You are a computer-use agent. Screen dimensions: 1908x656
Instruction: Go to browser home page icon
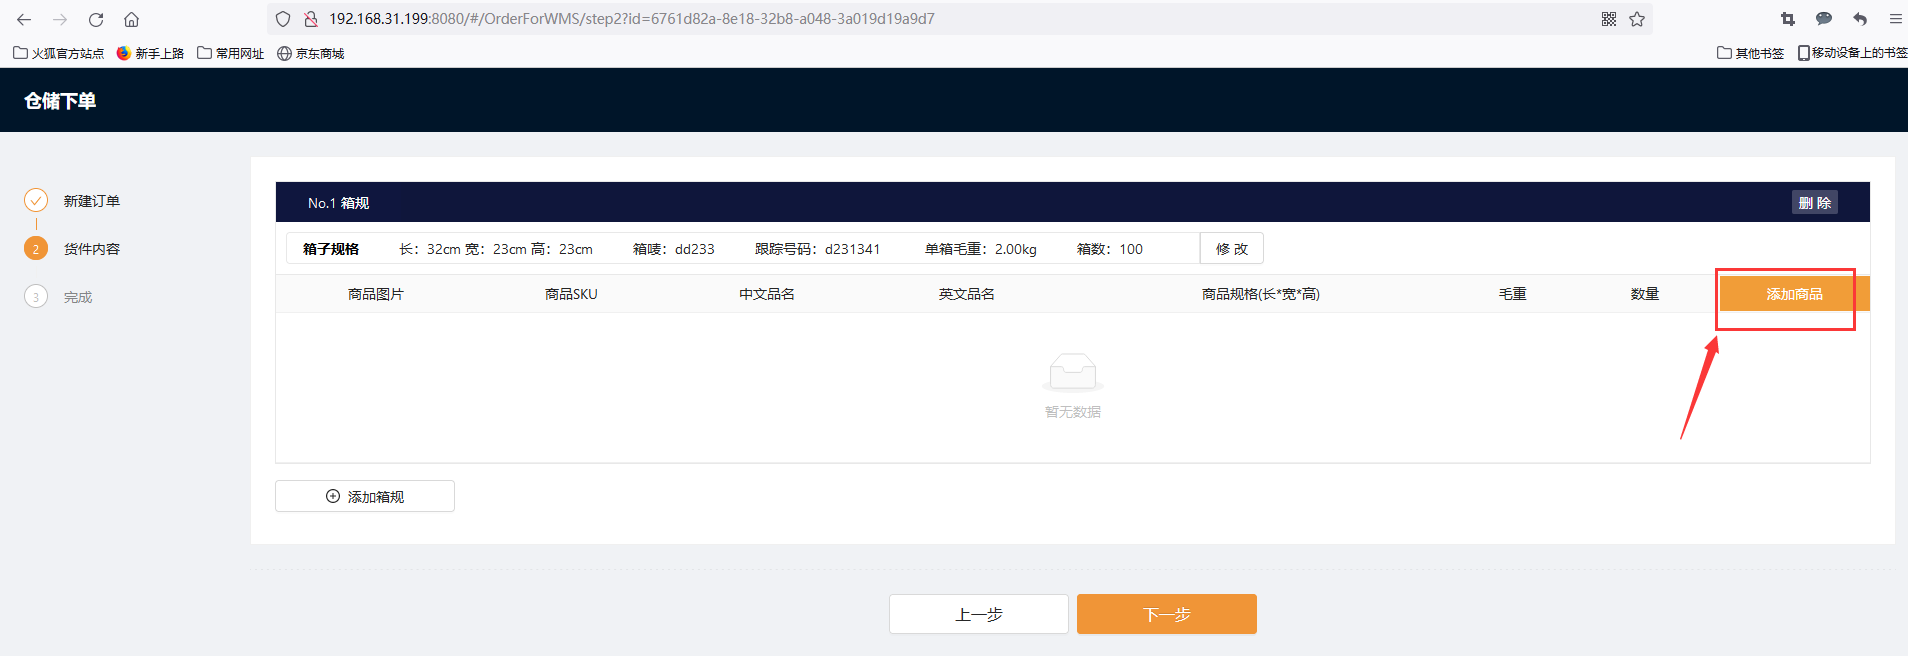pos(131,19)
